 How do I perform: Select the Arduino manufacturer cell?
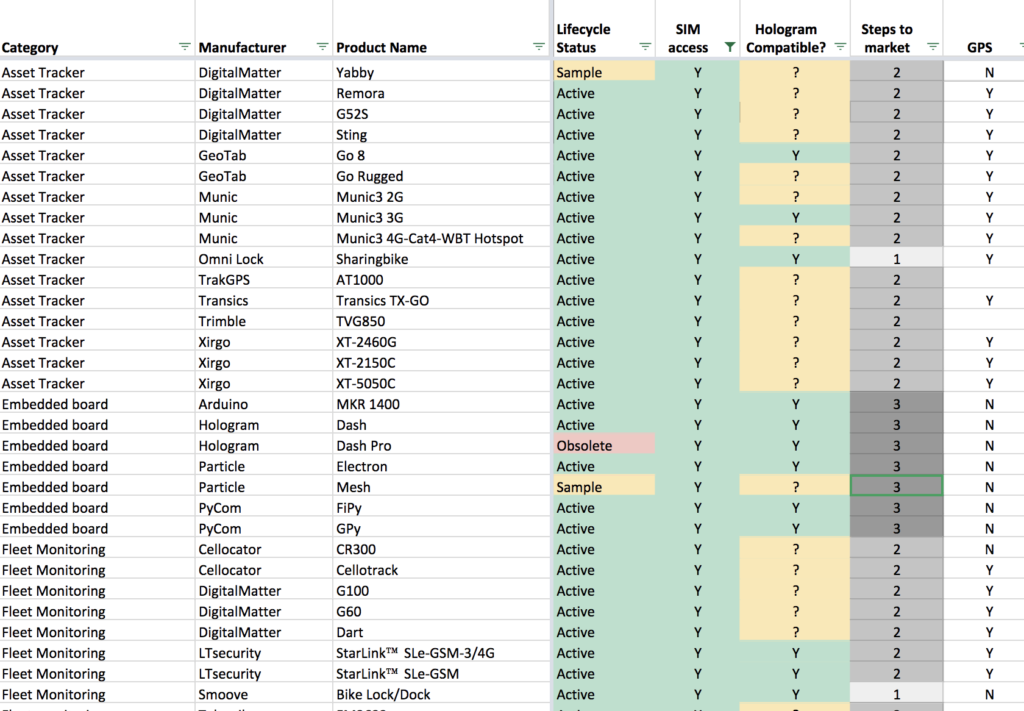click(264, 404)
